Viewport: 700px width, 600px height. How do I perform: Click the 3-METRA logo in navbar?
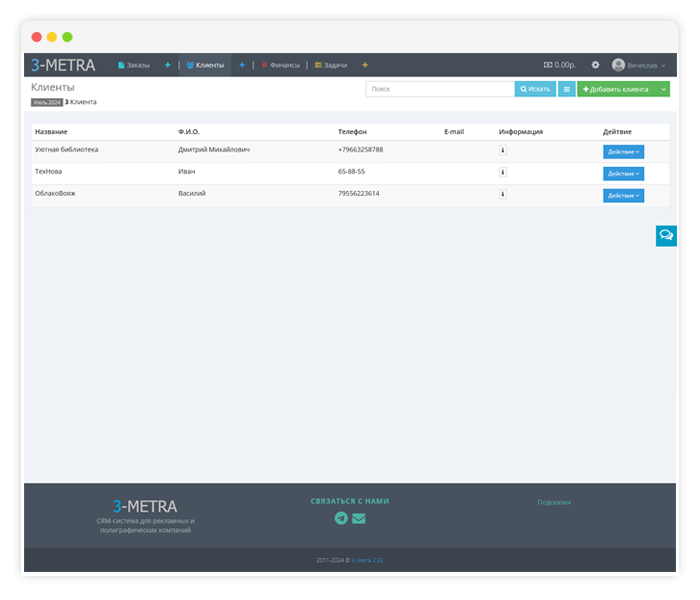click(63, 65)
